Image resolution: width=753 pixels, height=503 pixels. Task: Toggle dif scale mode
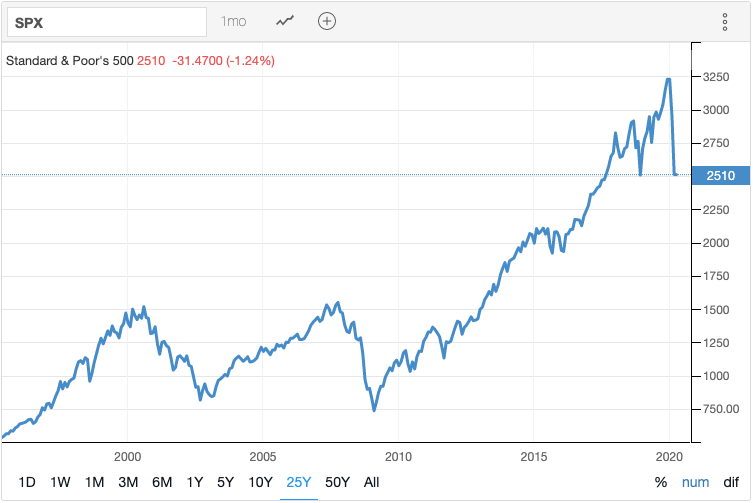pos(731,482)
